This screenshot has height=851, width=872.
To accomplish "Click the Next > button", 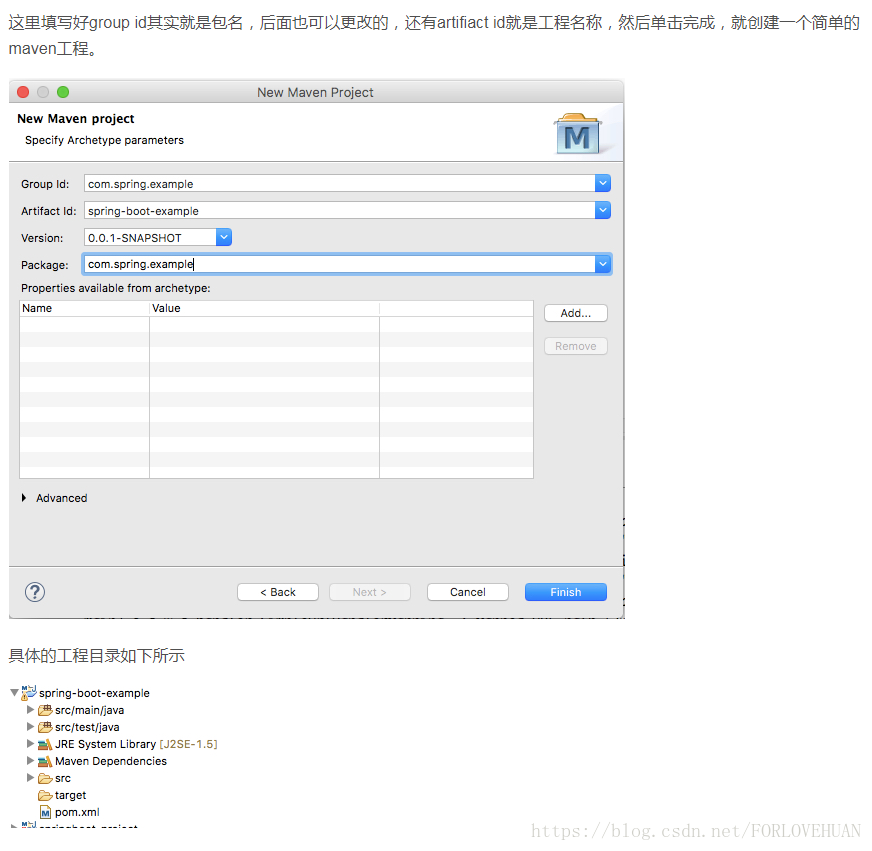I will (x=370, y=592).
